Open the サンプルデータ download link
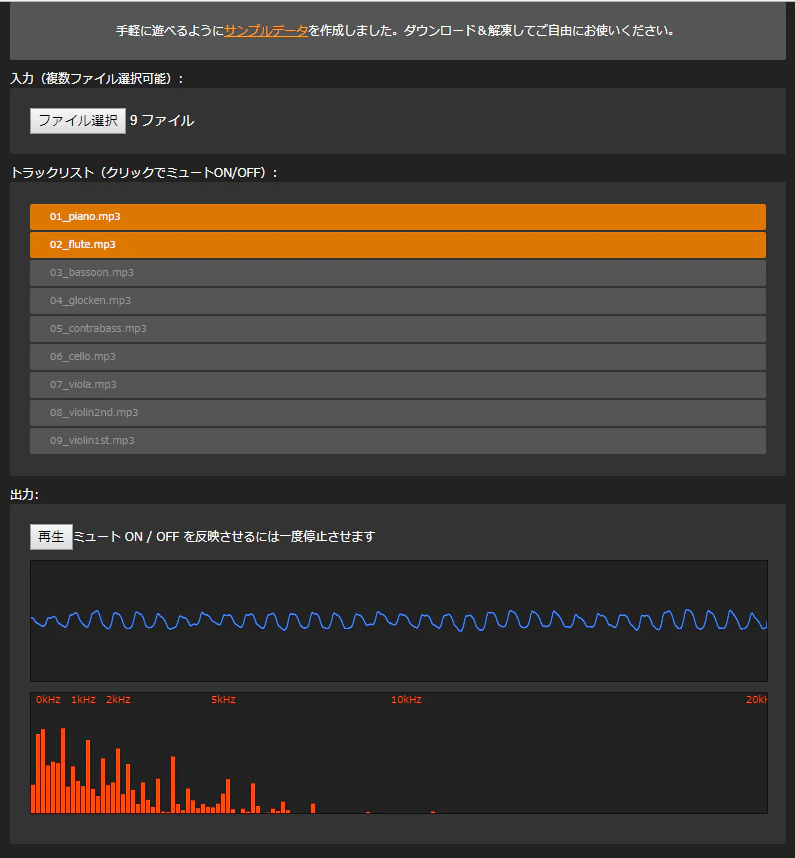This screenshot has height=858, width=795. [x=266, y=31]
